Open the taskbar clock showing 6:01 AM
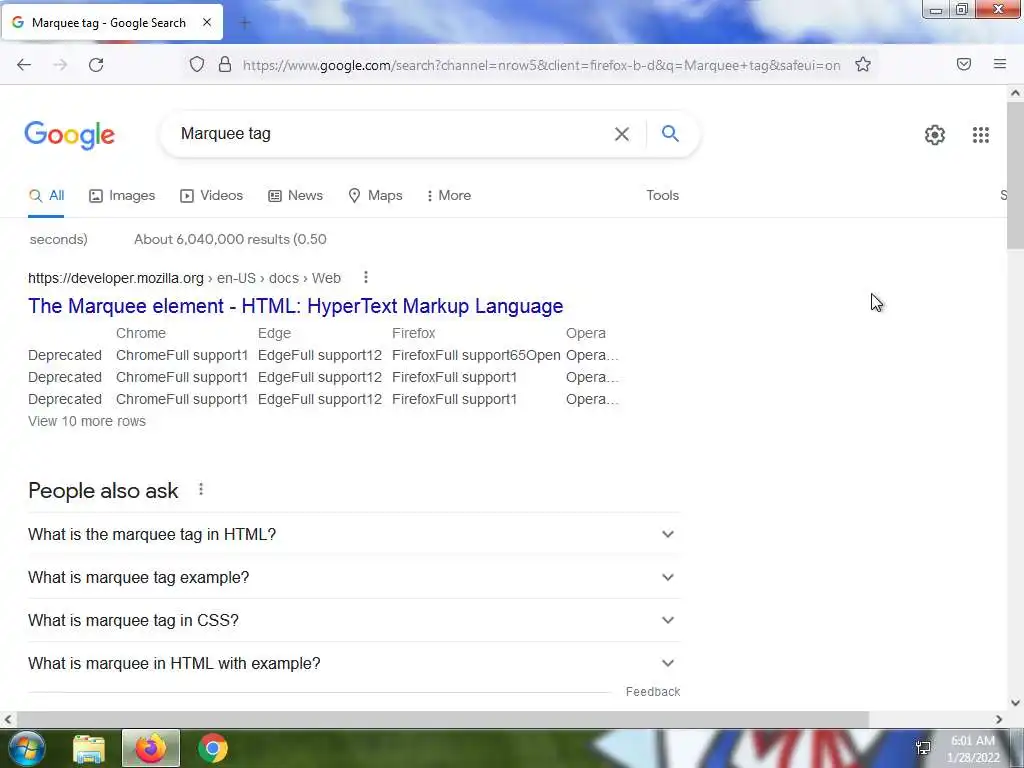This screenshot has height=768, width=1024. [x=972, y=748]
